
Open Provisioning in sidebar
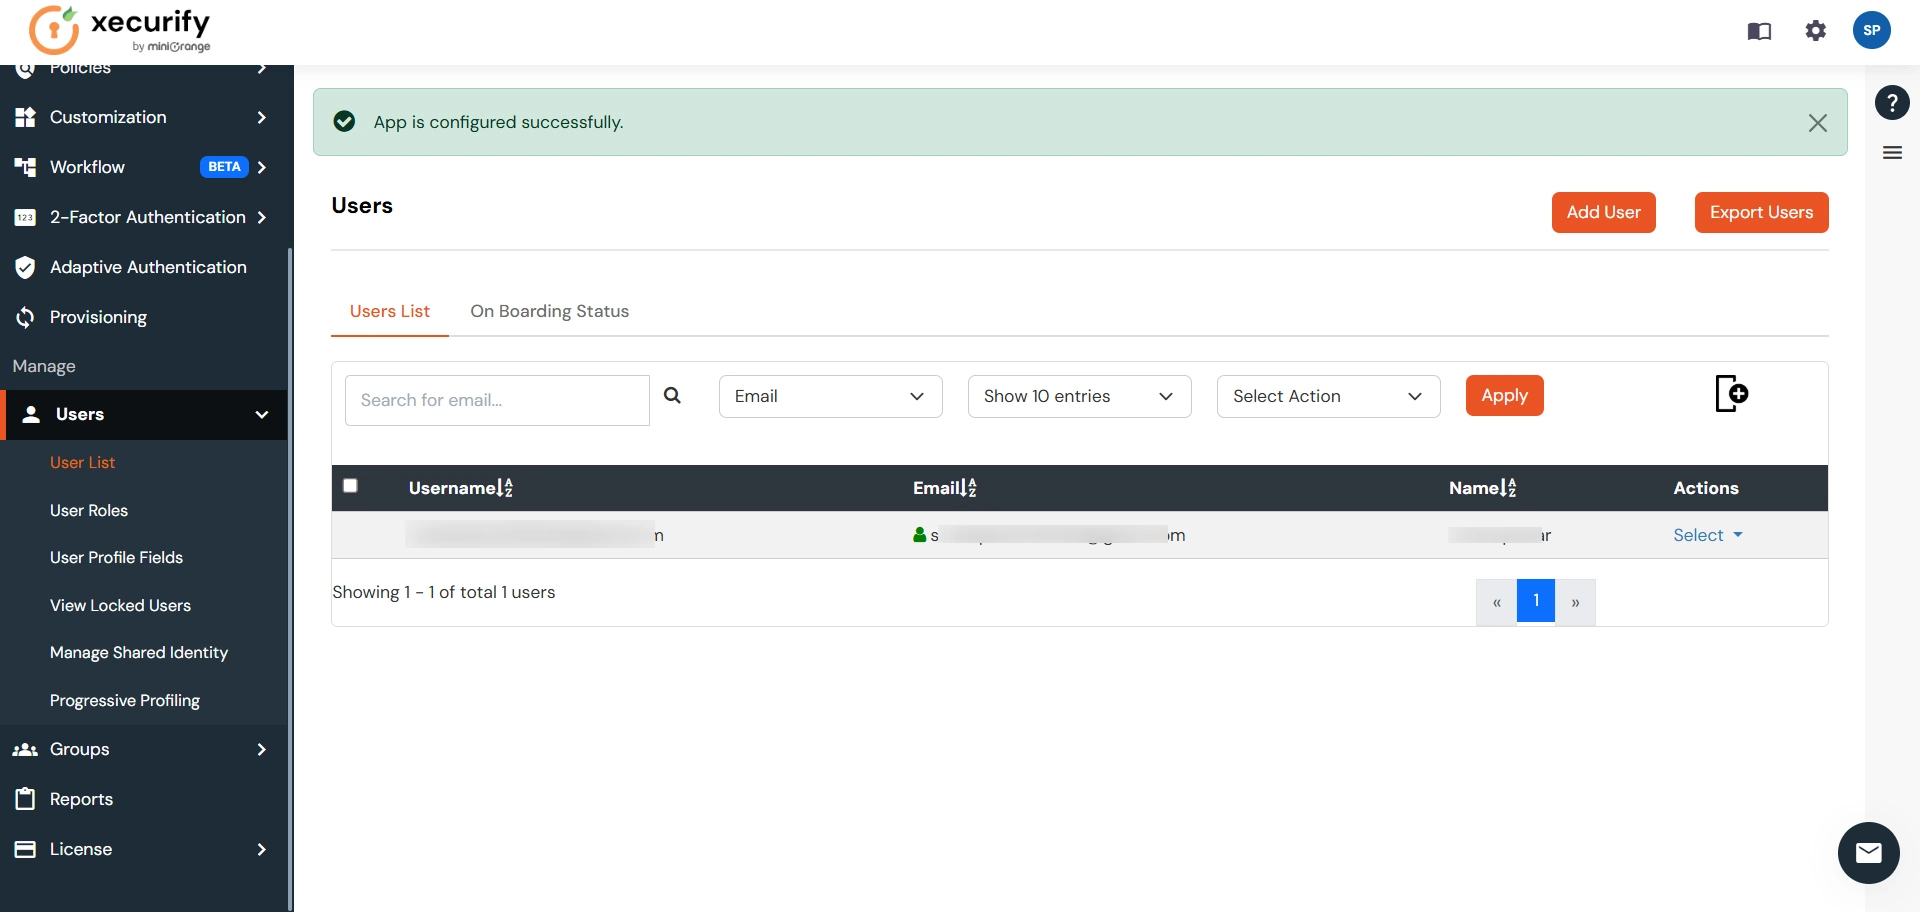click(x=98, y=317)
